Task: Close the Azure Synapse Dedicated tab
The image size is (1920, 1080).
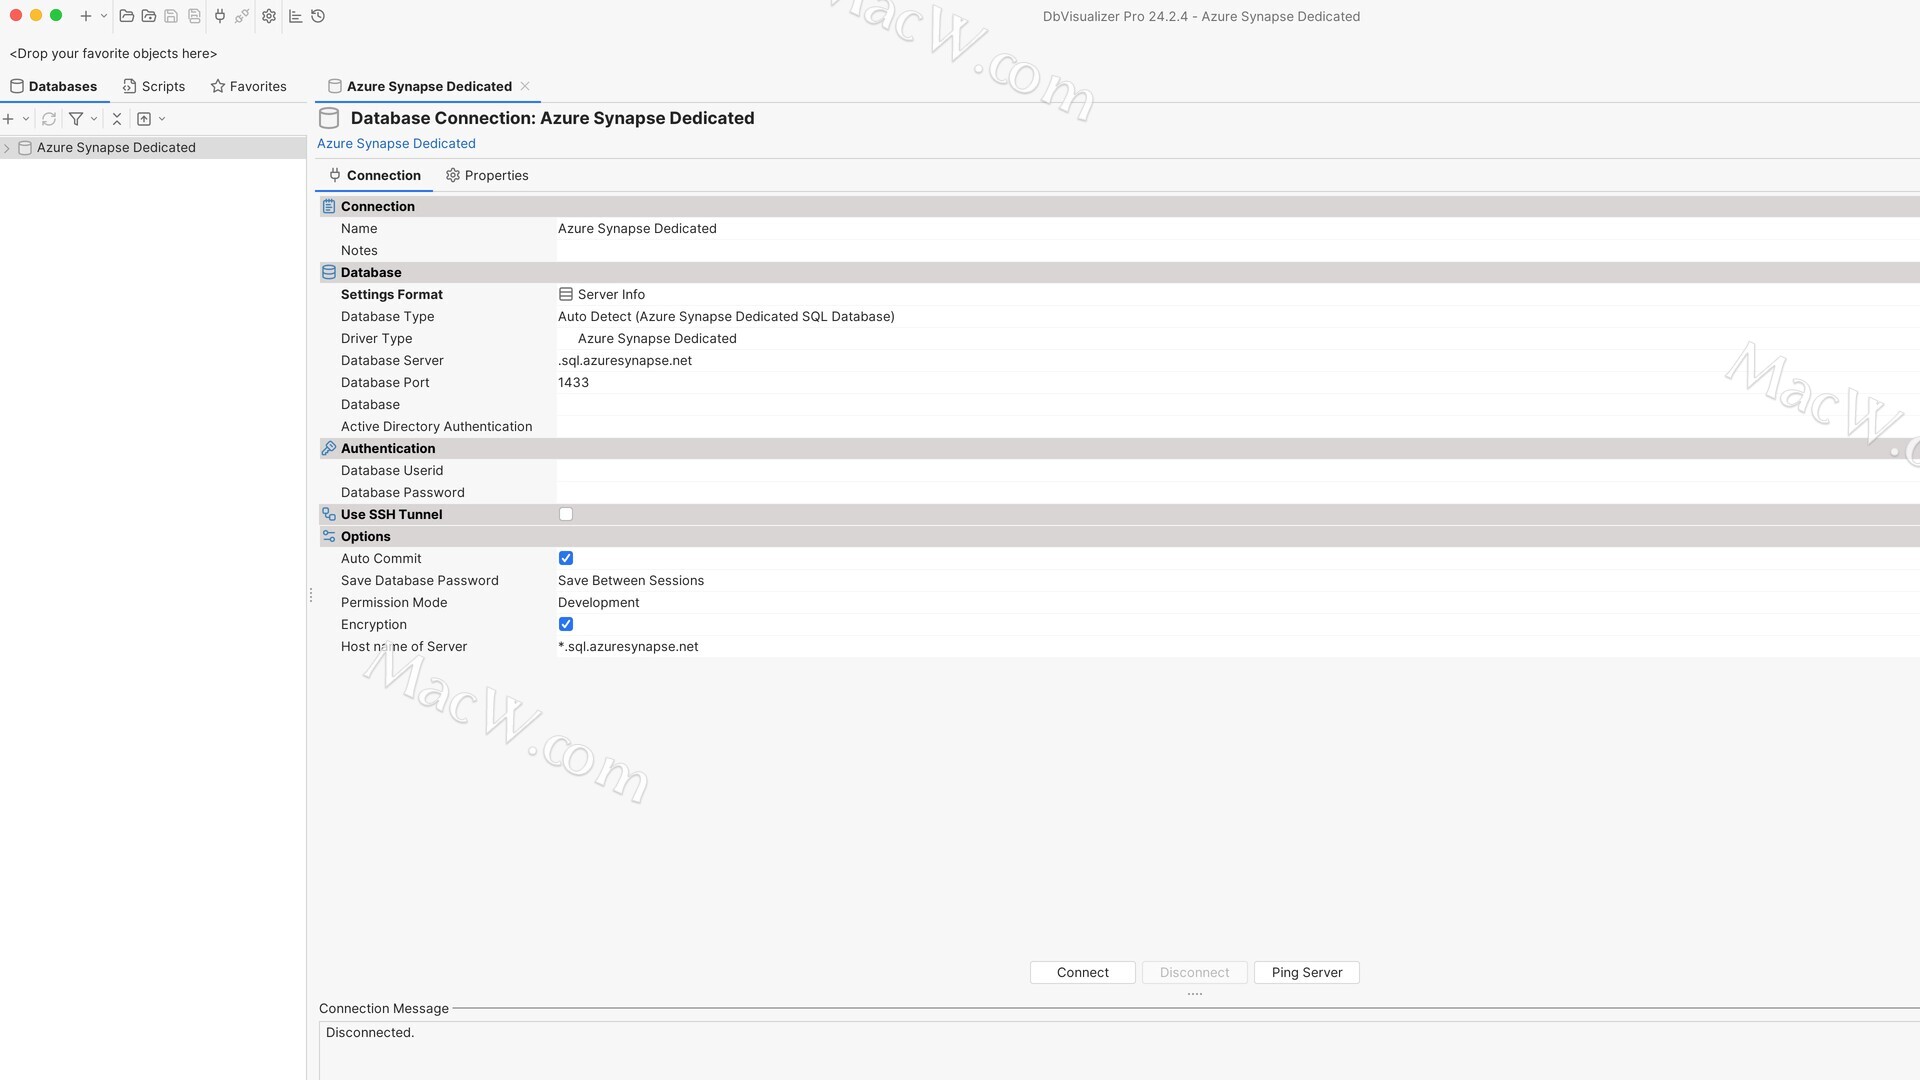Action: pos(525,86)
